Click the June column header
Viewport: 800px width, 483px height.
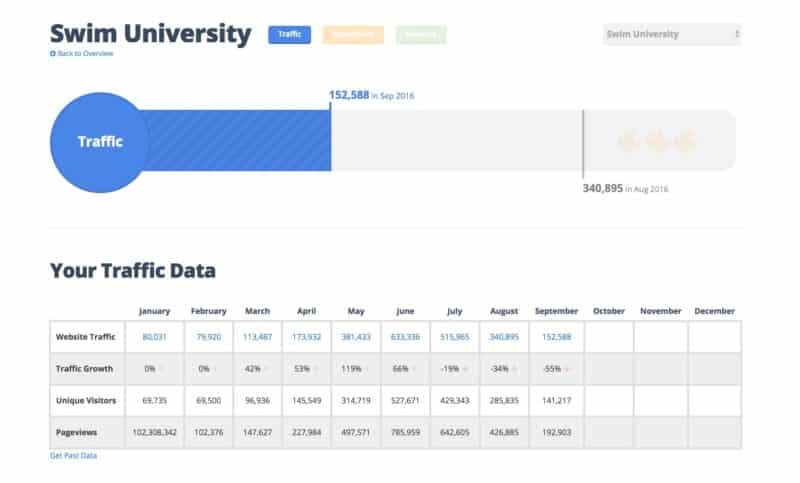coord(405,311)
